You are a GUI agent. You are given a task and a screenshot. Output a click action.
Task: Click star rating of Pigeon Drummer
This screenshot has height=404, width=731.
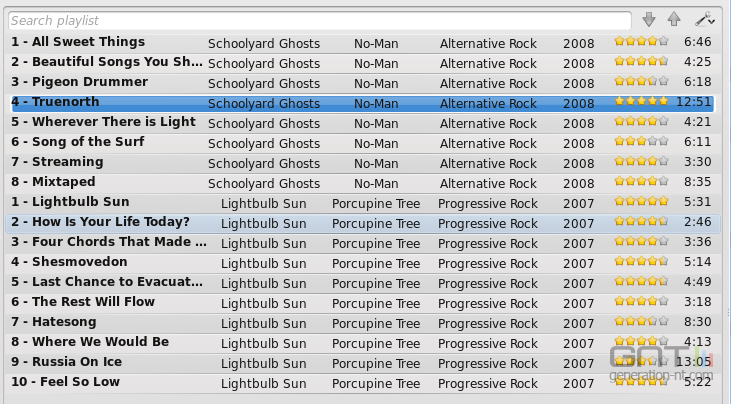click(x=641, y=82)
